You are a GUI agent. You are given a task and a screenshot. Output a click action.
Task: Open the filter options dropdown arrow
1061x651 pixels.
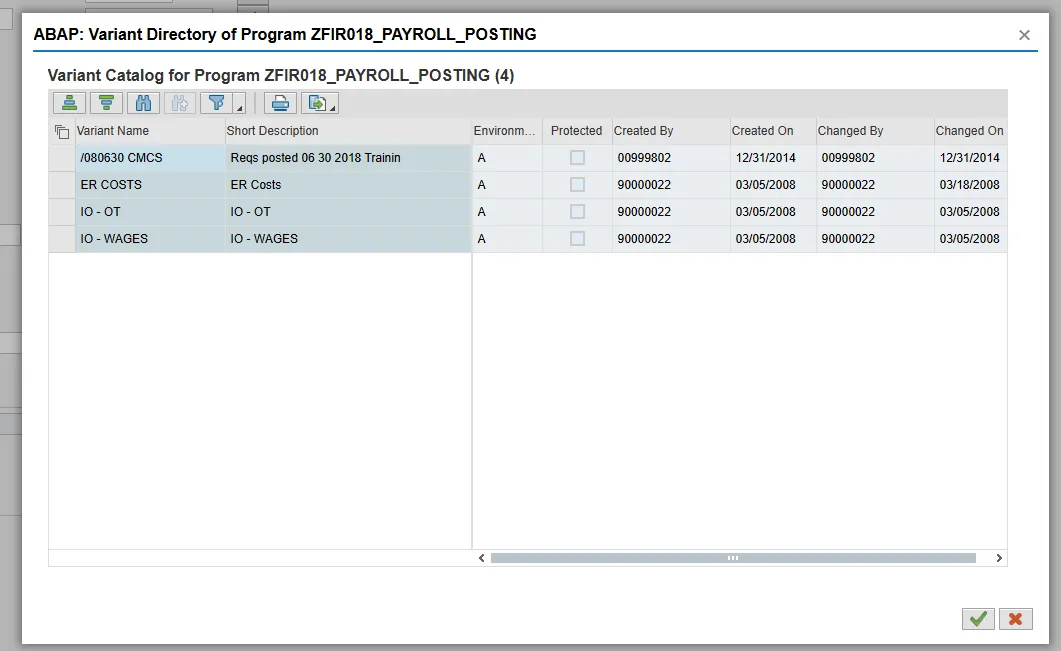coord(239,108)
